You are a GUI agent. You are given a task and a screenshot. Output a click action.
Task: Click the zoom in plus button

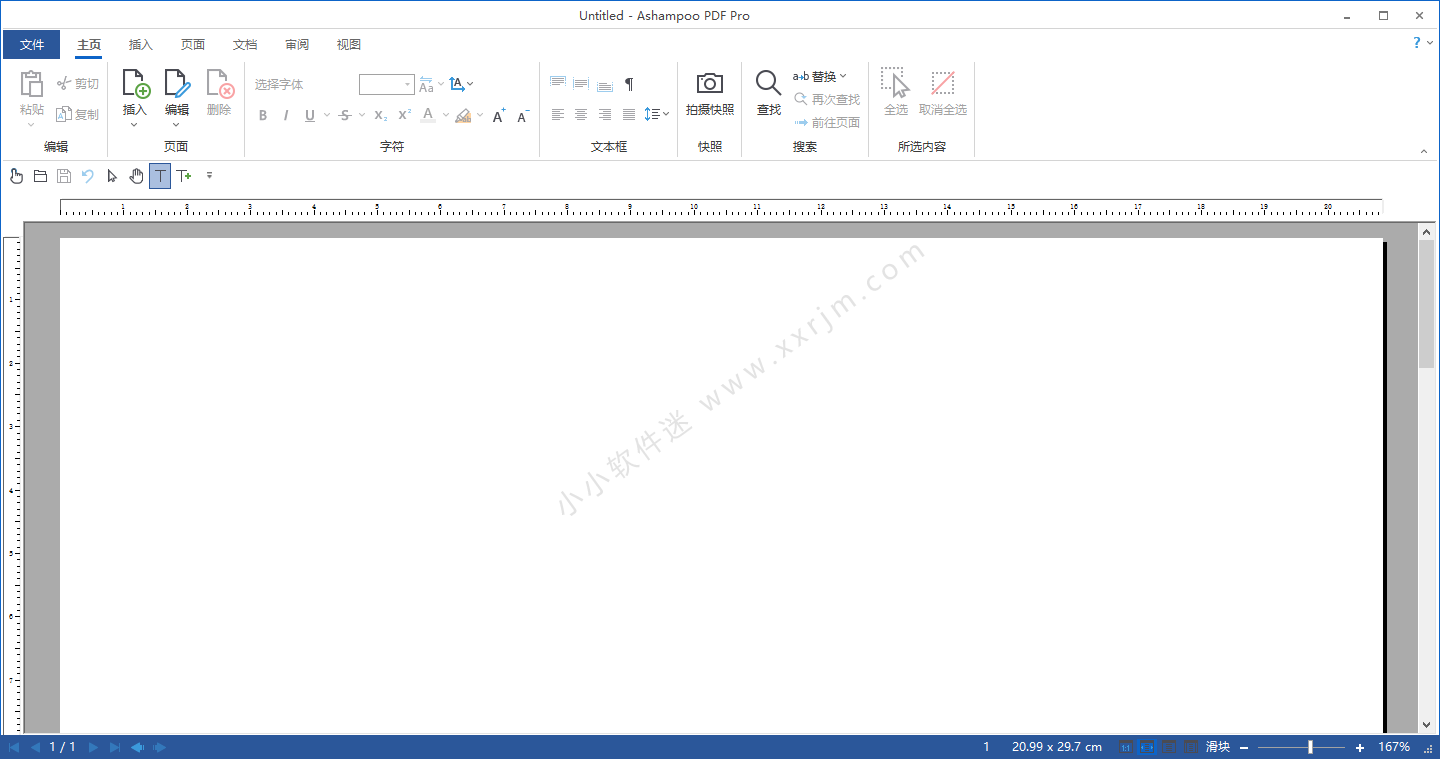(1360, 747)
